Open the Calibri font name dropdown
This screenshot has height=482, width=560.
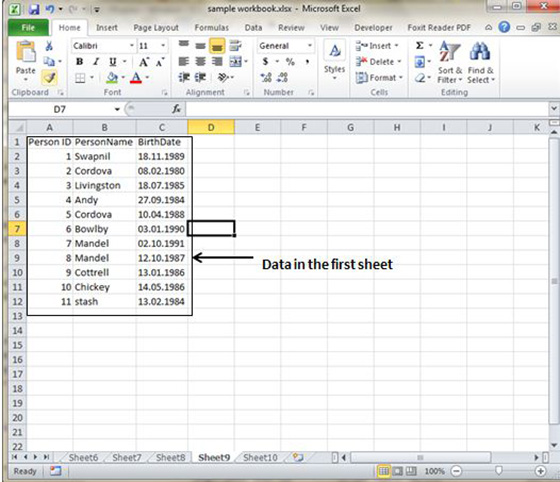pyautogui.click(x=132, y=46)
